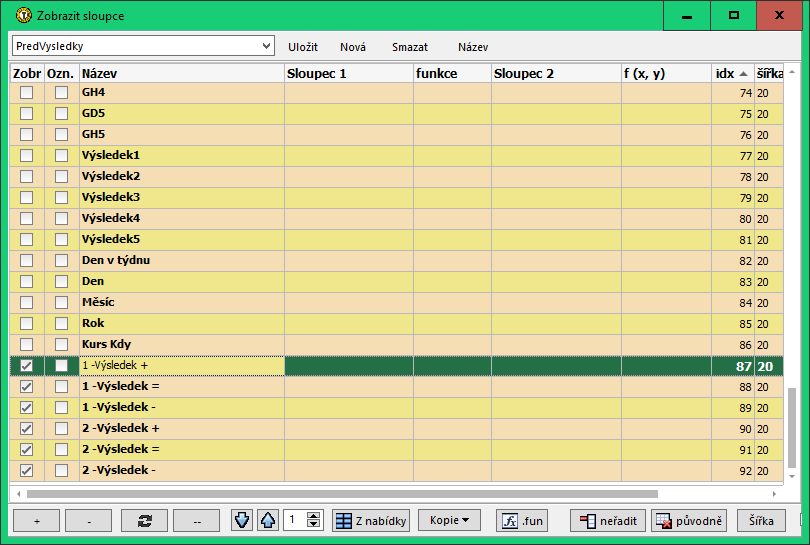Click the Sloupec 2 column header
Viewport: 810px width, 545px height.
click(x=556, y=73)
